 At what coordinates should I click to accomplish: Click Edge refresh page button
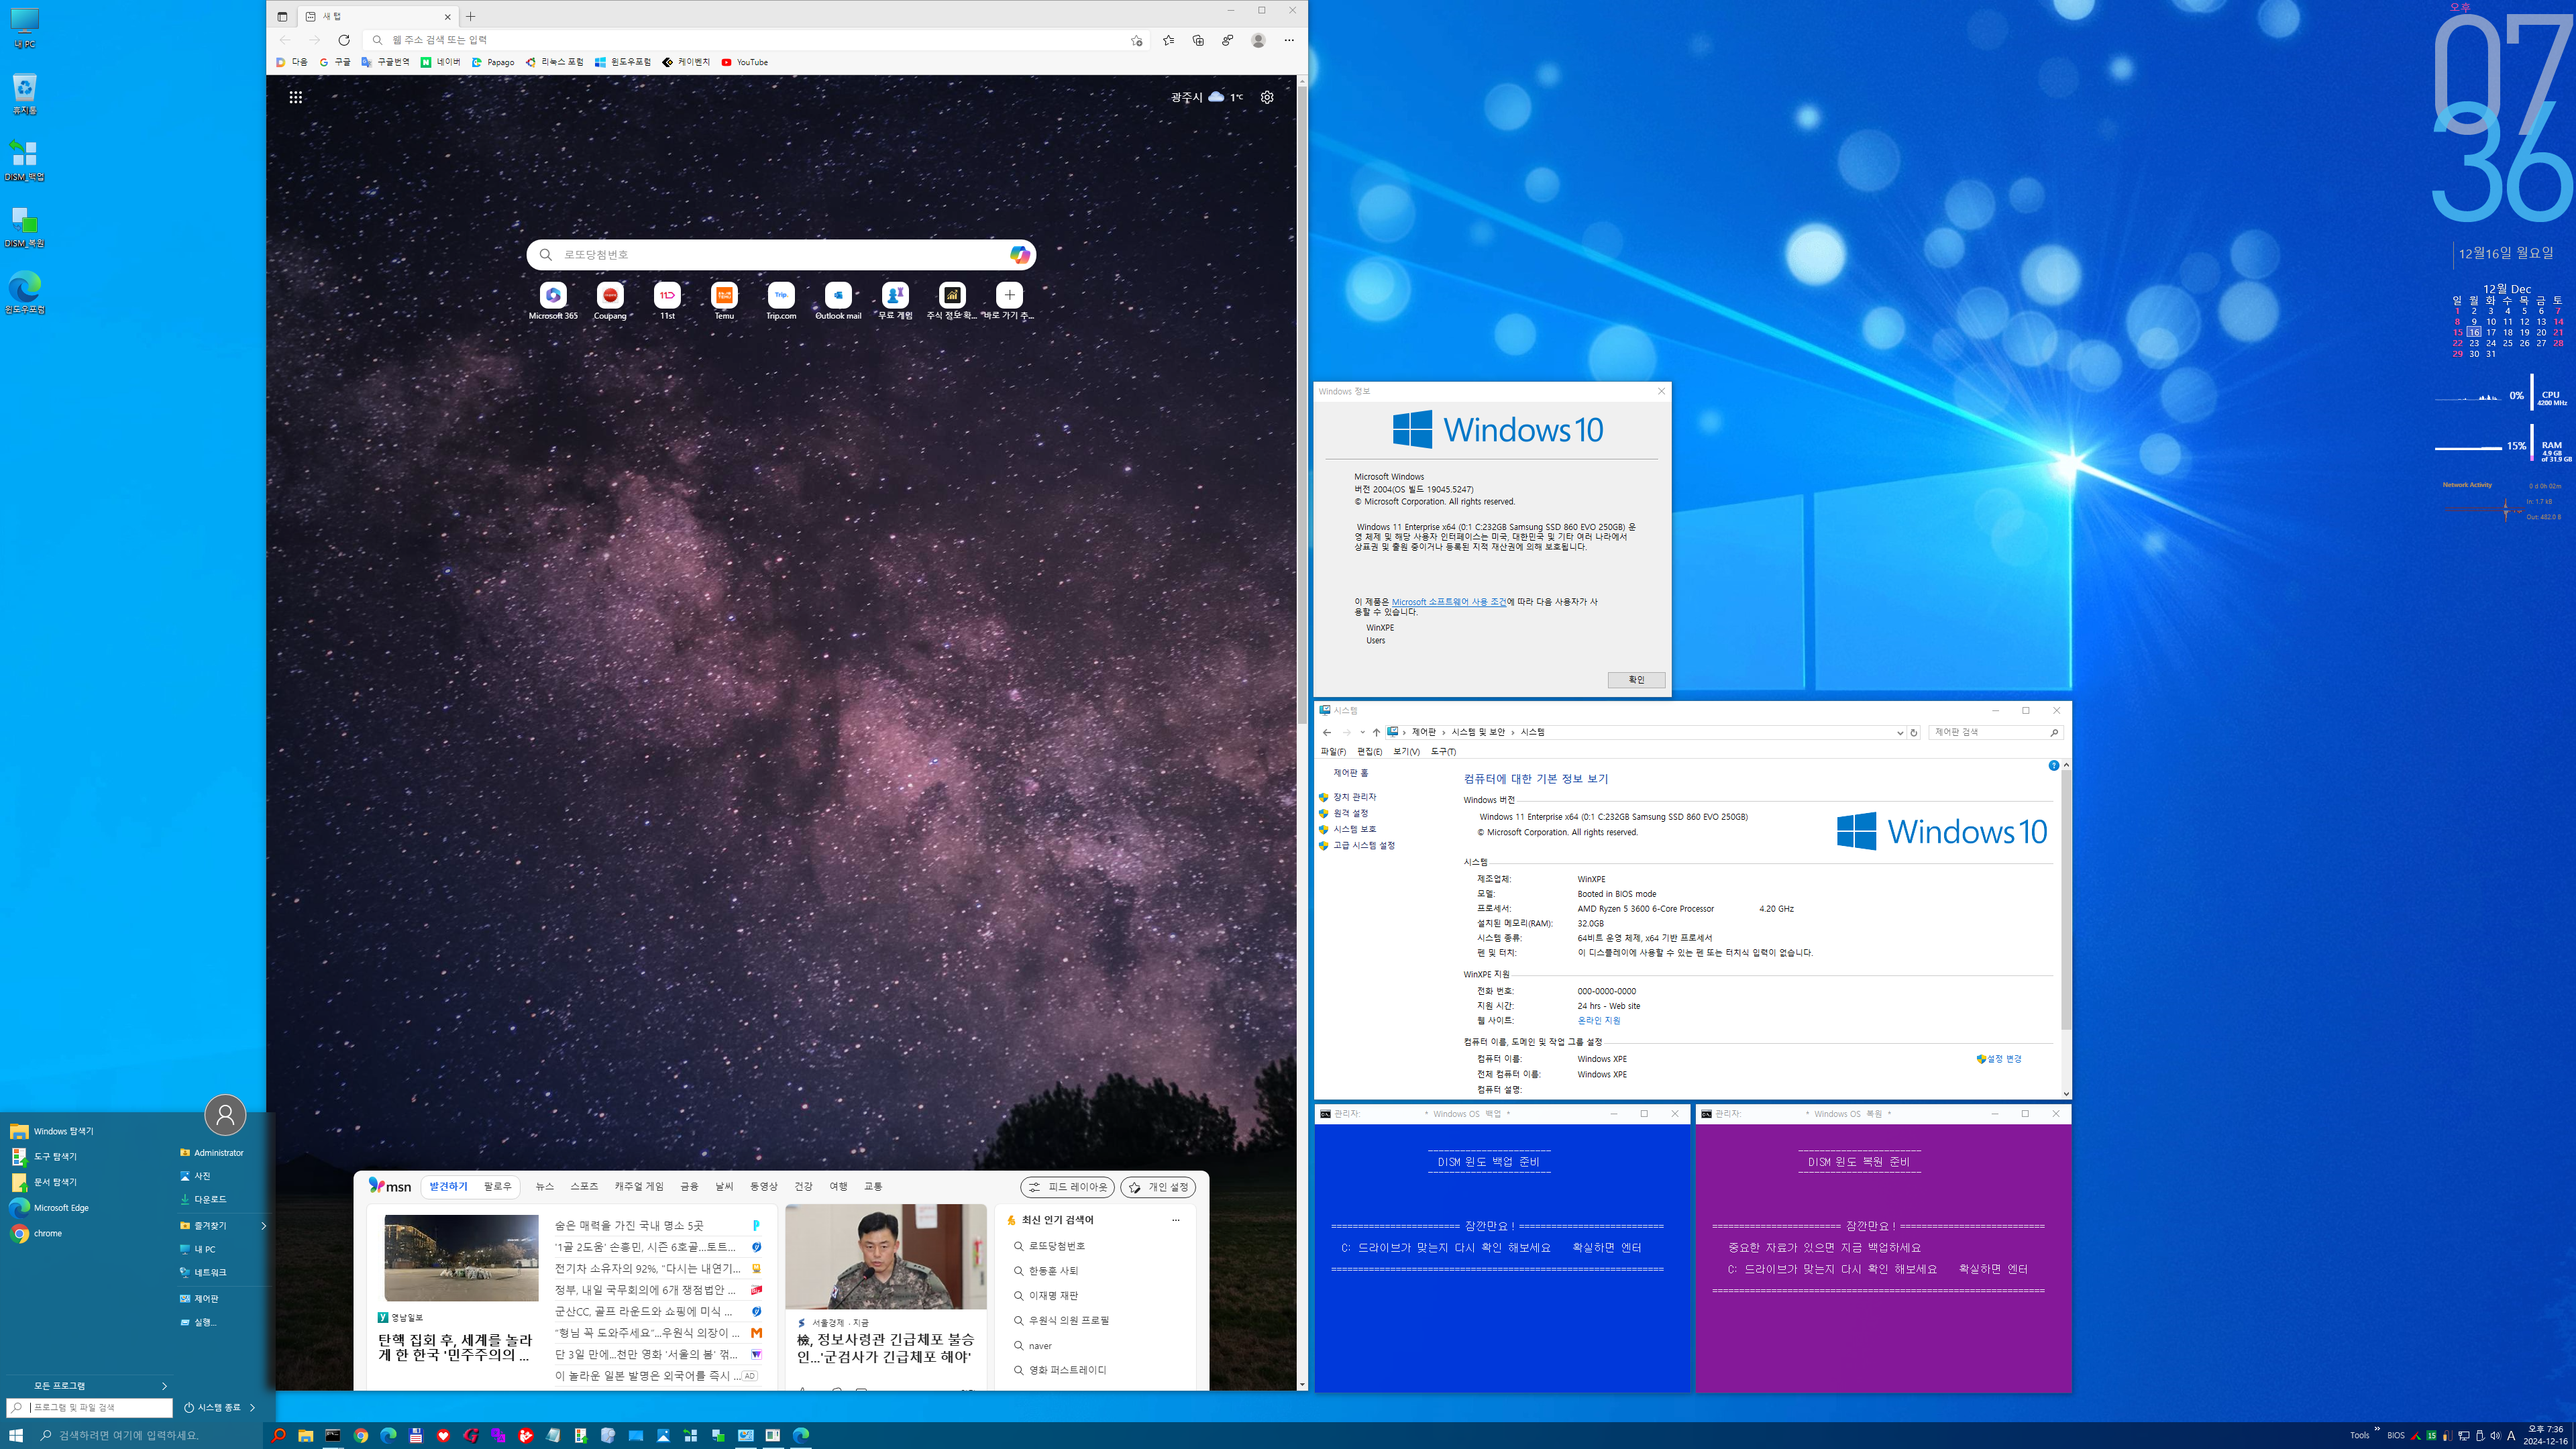pyautogui.click(x=344, y=40)
